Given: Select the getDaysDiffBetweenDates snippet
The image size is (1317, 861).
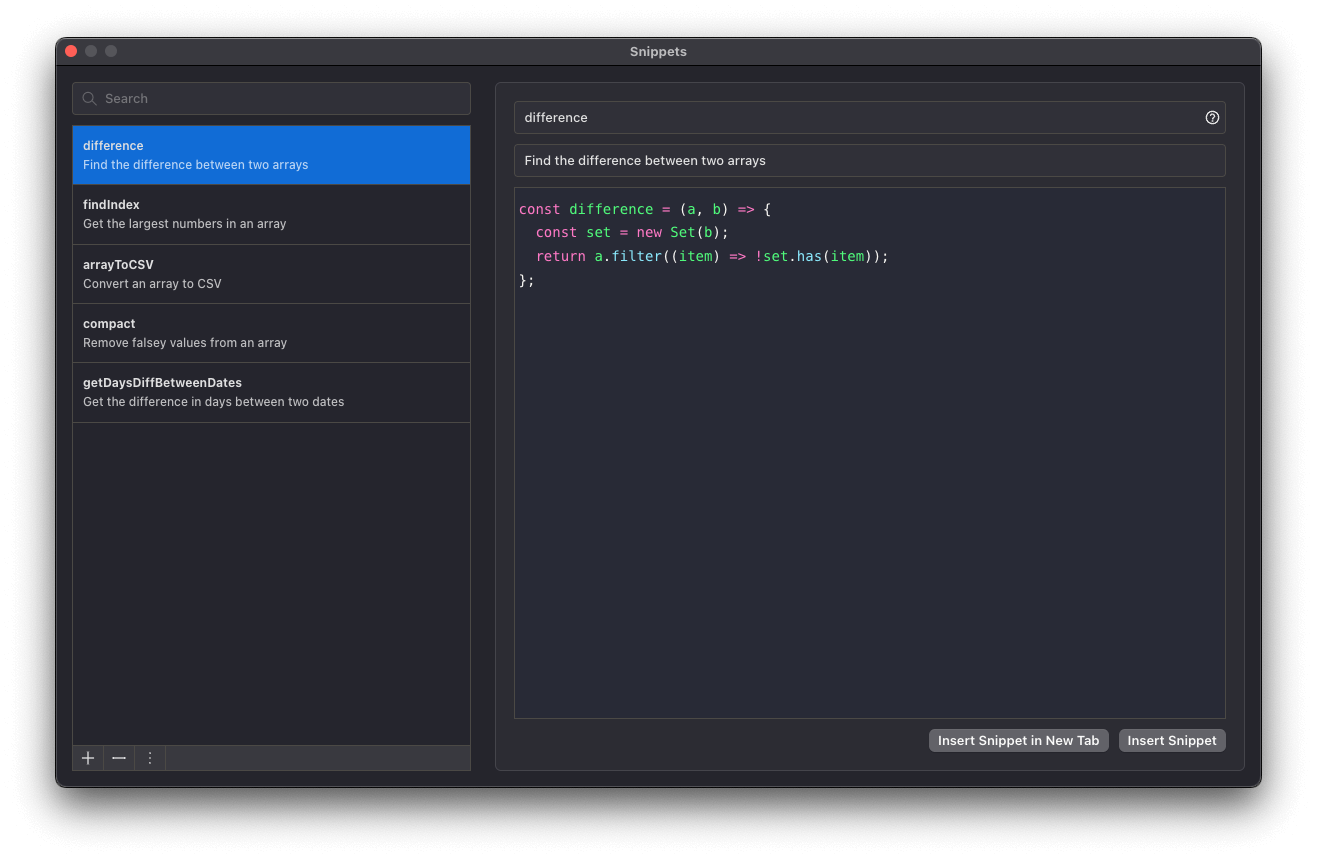Looking at the screenshot, I should tap(271, 392).
